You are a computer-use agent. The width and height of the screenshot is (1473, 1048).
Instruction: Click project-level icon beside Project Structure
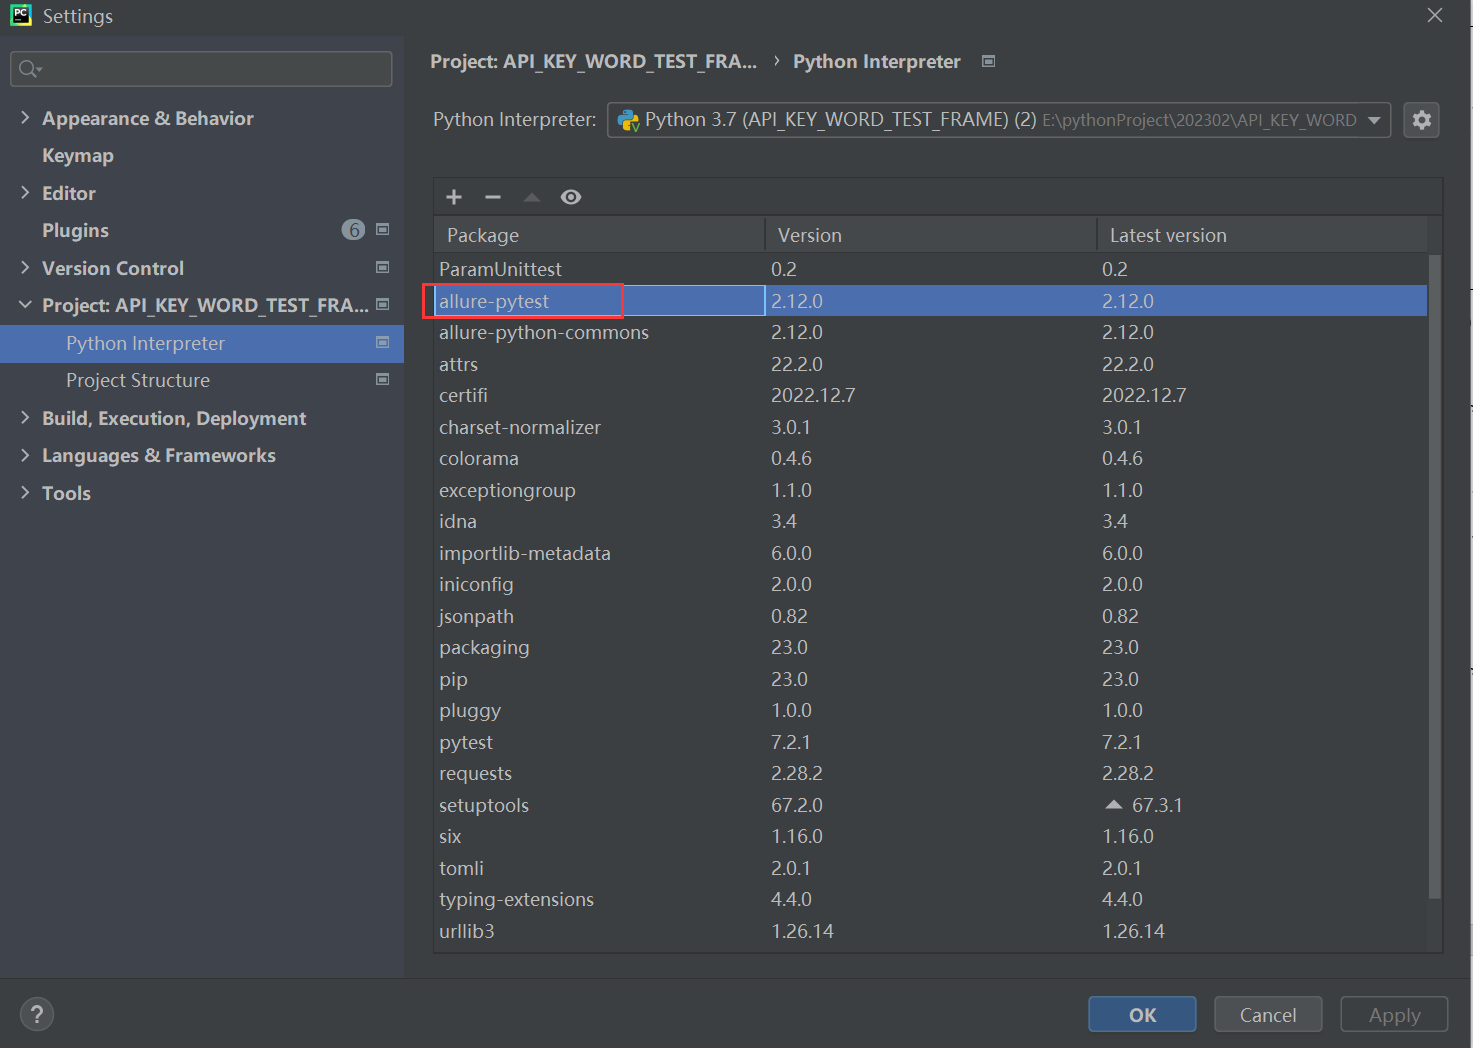pos(382,380)
